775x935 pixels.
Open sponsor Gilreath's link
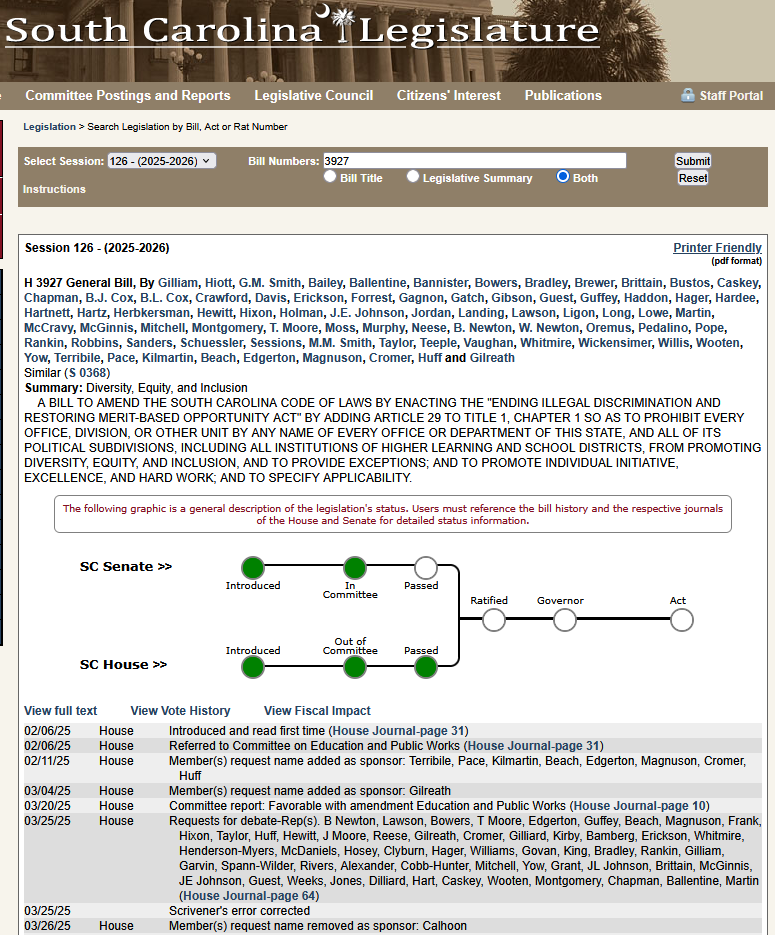492,358
